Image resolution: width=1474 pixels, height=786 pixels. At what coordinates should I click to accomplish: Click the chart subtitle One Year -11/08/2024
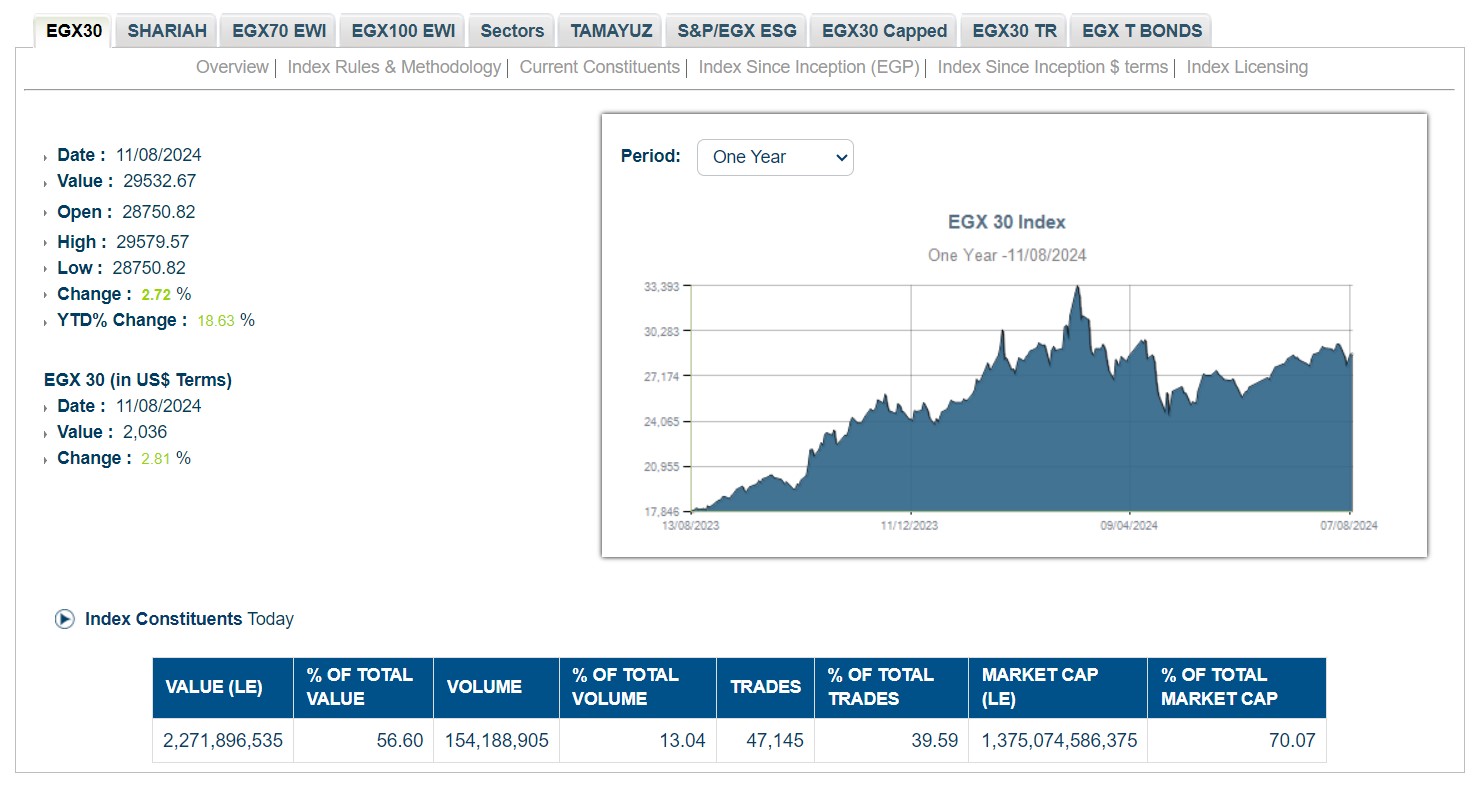point(1007,255)
